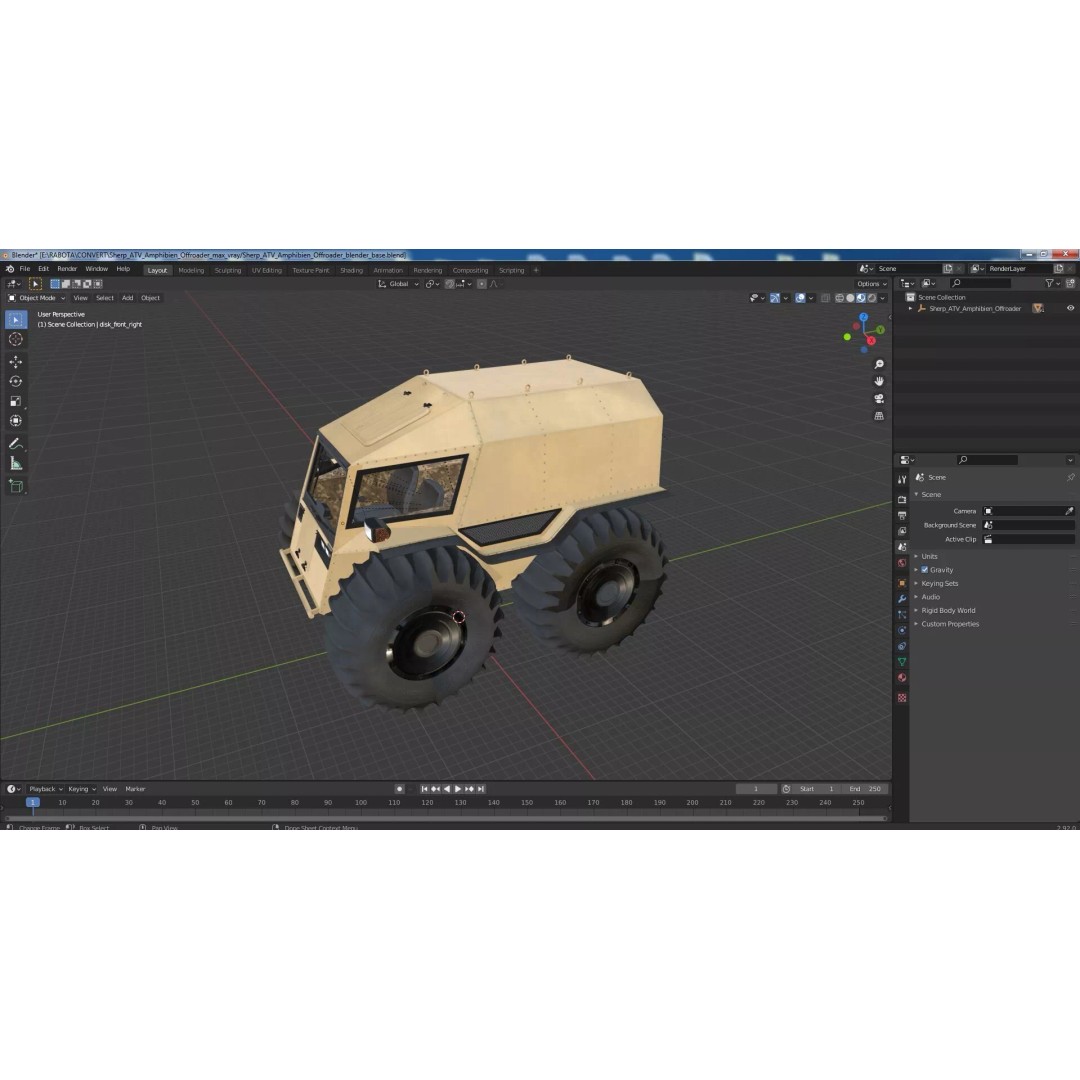Activate the Select Box tool

pyautogui.click(x=16, y=320)
